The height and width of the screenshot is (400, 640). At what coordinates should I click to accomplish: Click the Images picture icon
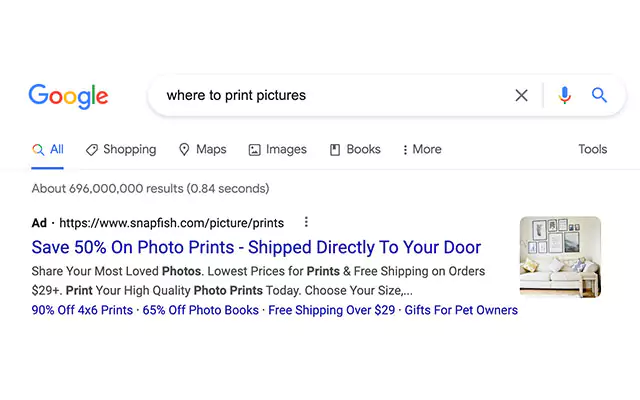coord(255,150)
